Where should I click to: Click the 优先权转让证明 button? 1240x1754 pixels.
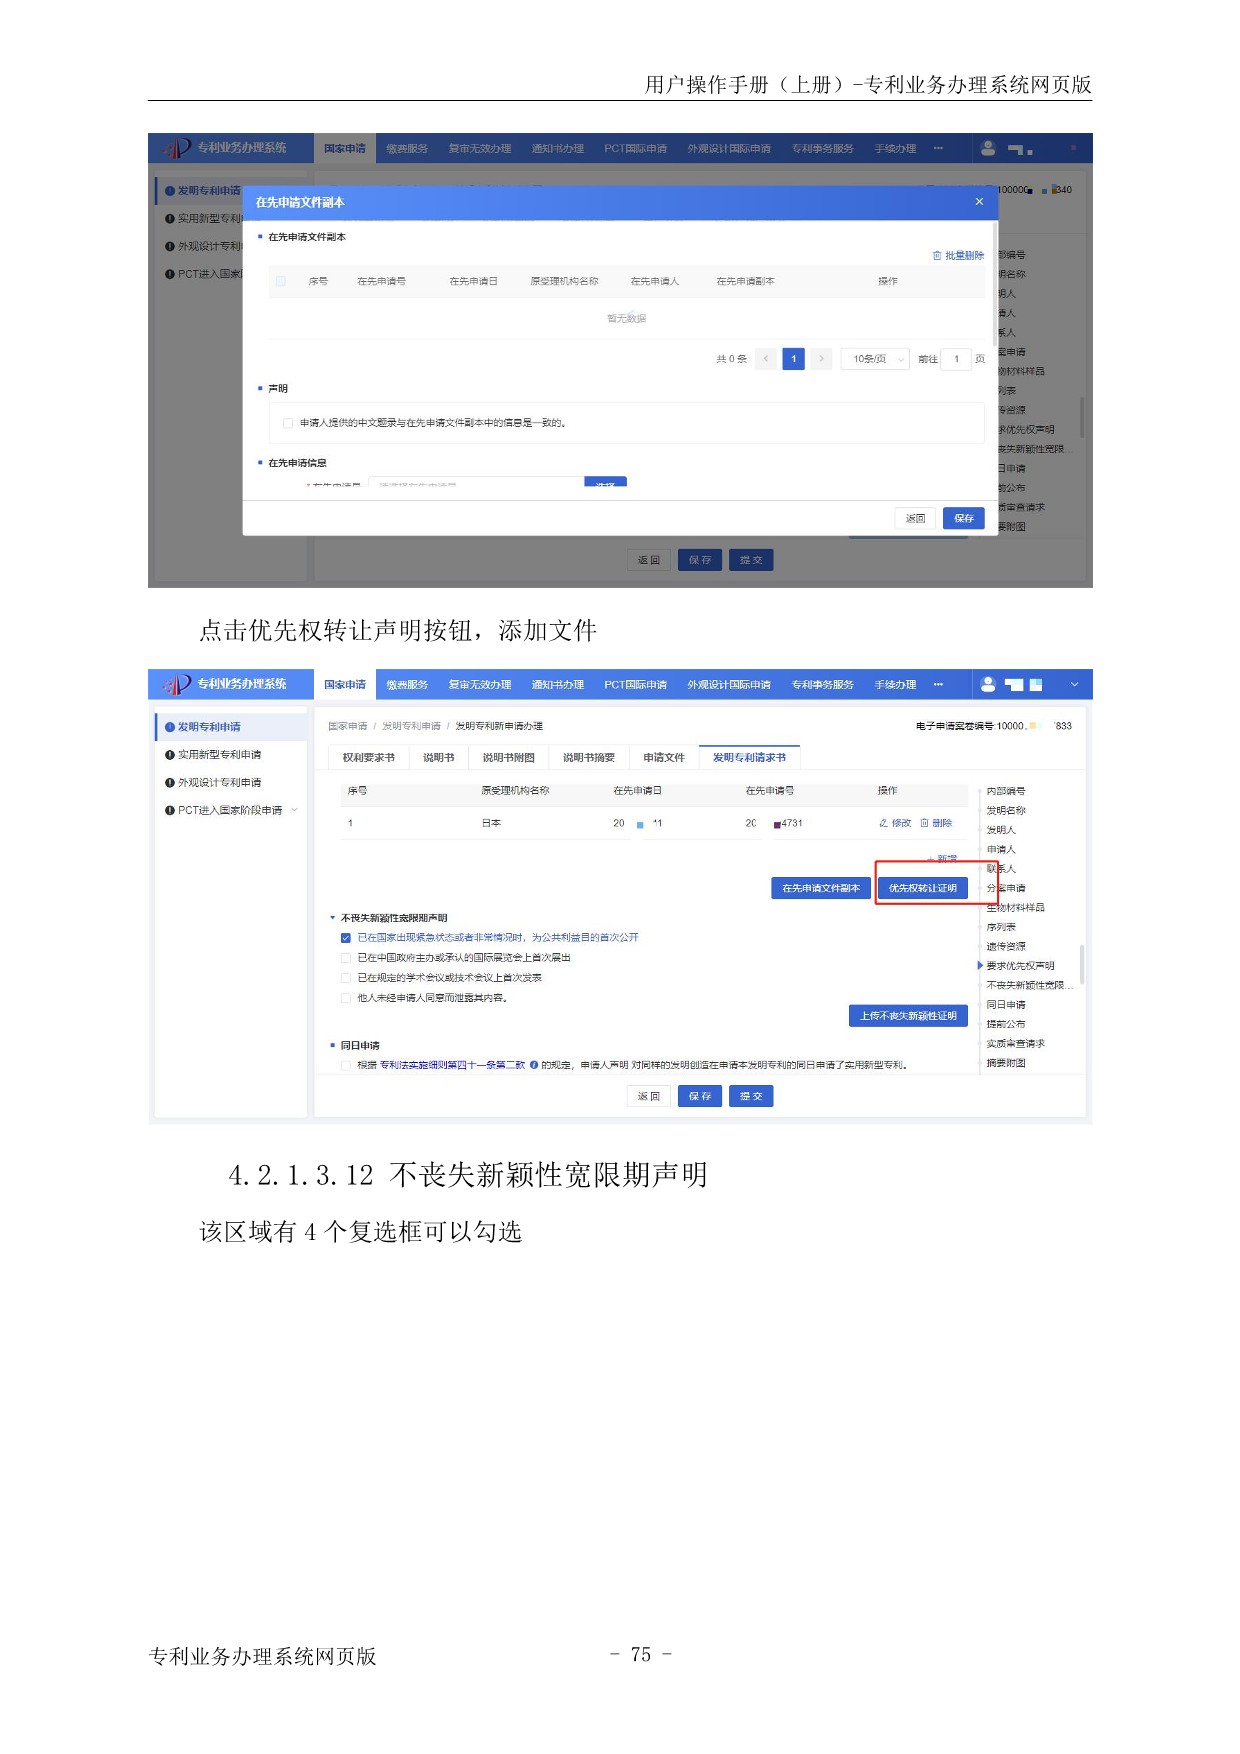(x=922, y=888)
